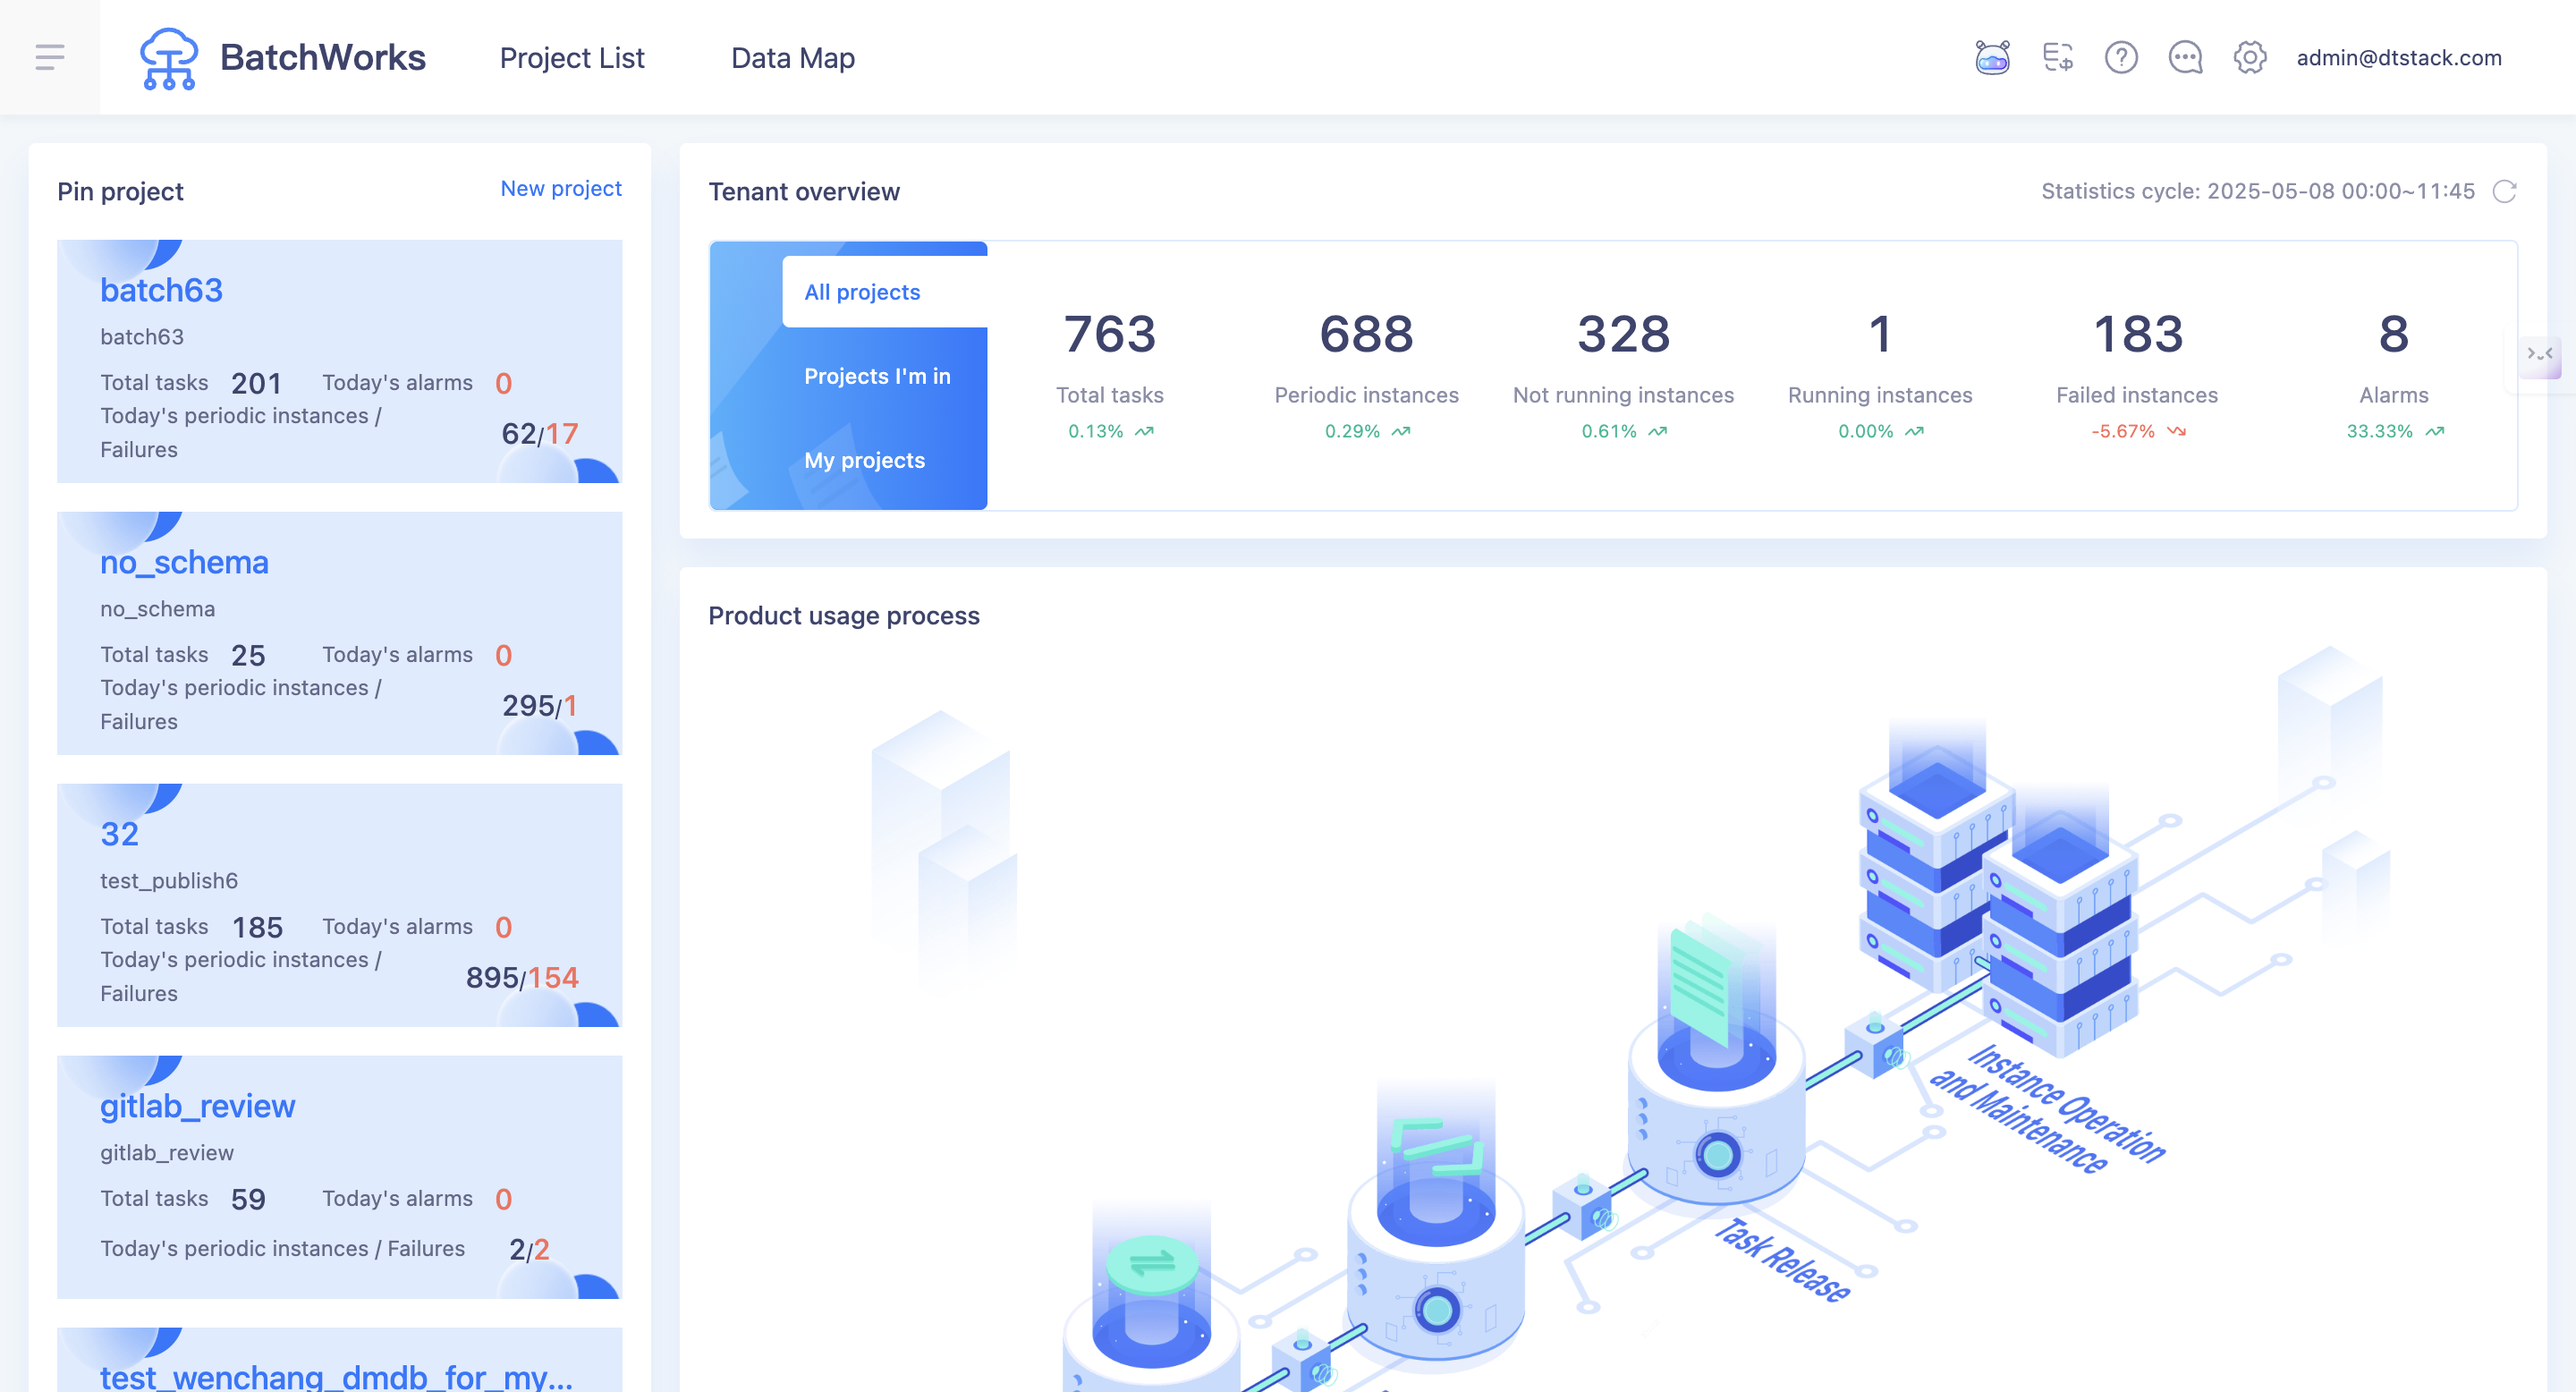
Task: Open the batch63 project
Action: pos(161,290)
